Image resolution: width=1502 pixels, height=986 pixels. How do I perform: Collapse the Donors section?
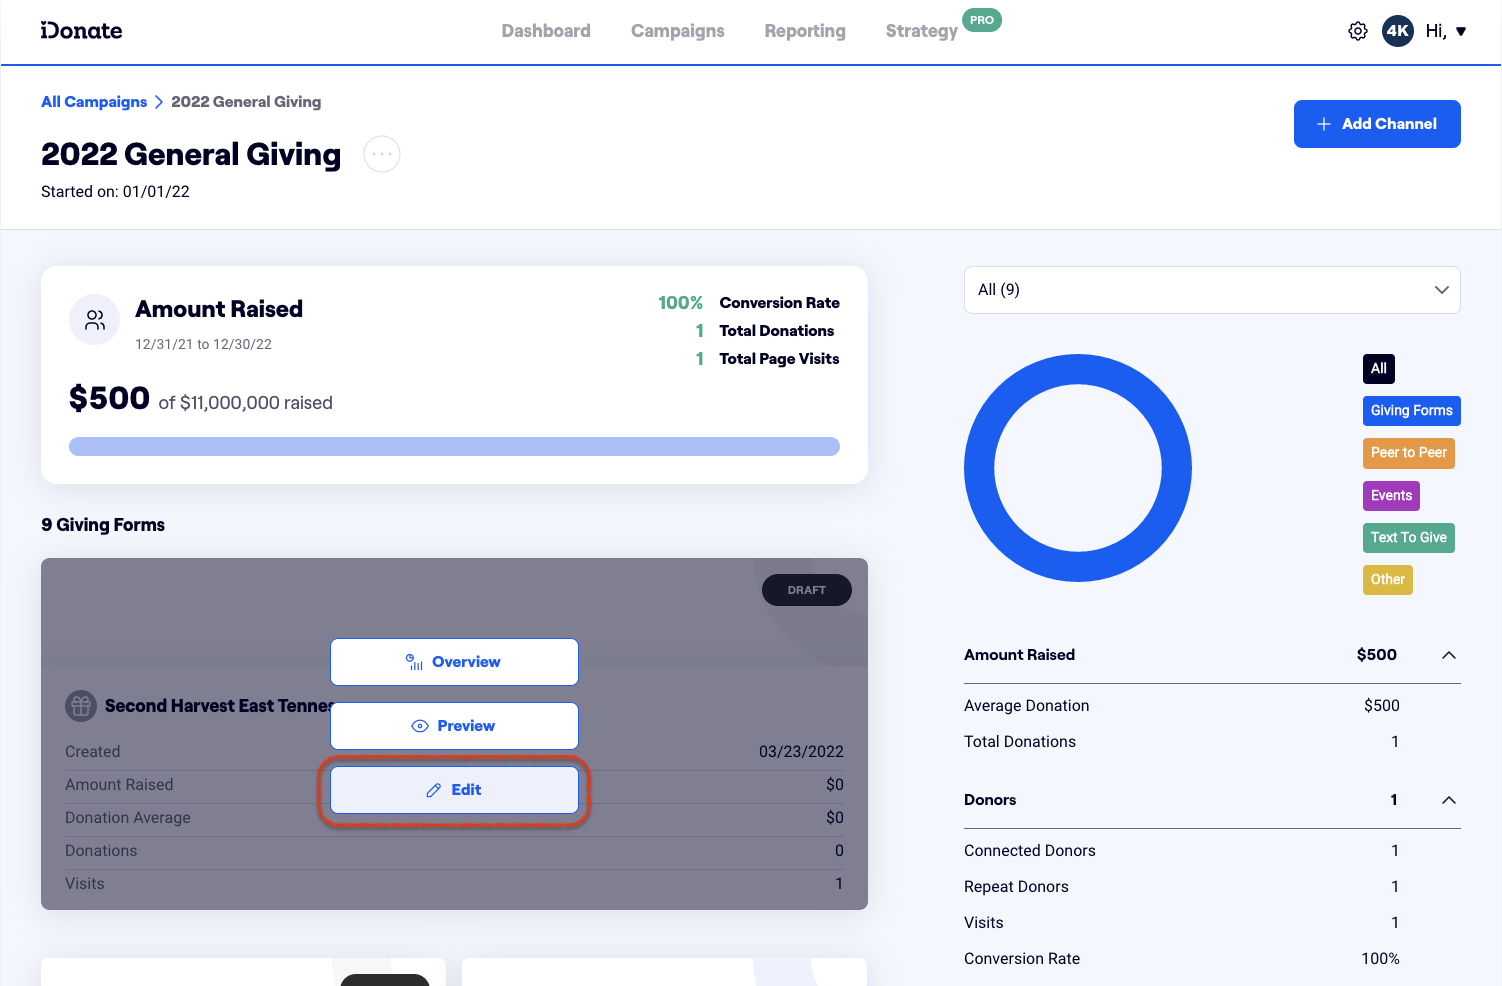click(1448, 800)
